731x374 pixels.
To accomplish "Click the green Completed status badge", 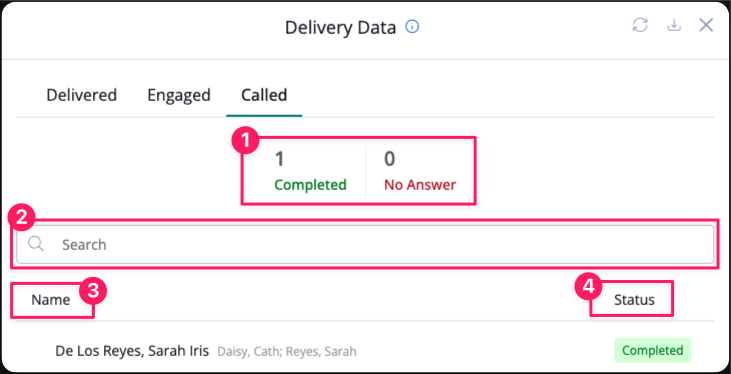I will tap(652, 350).
